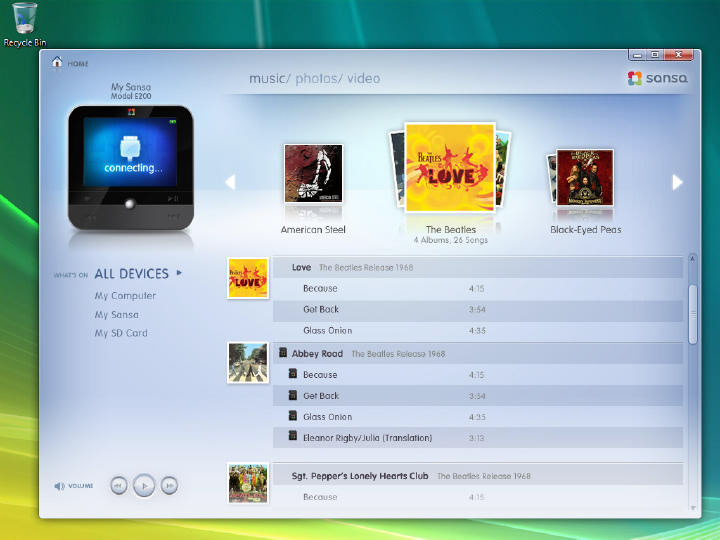
Task: Click the volume speaker icon
Action: tap(59, 486)
